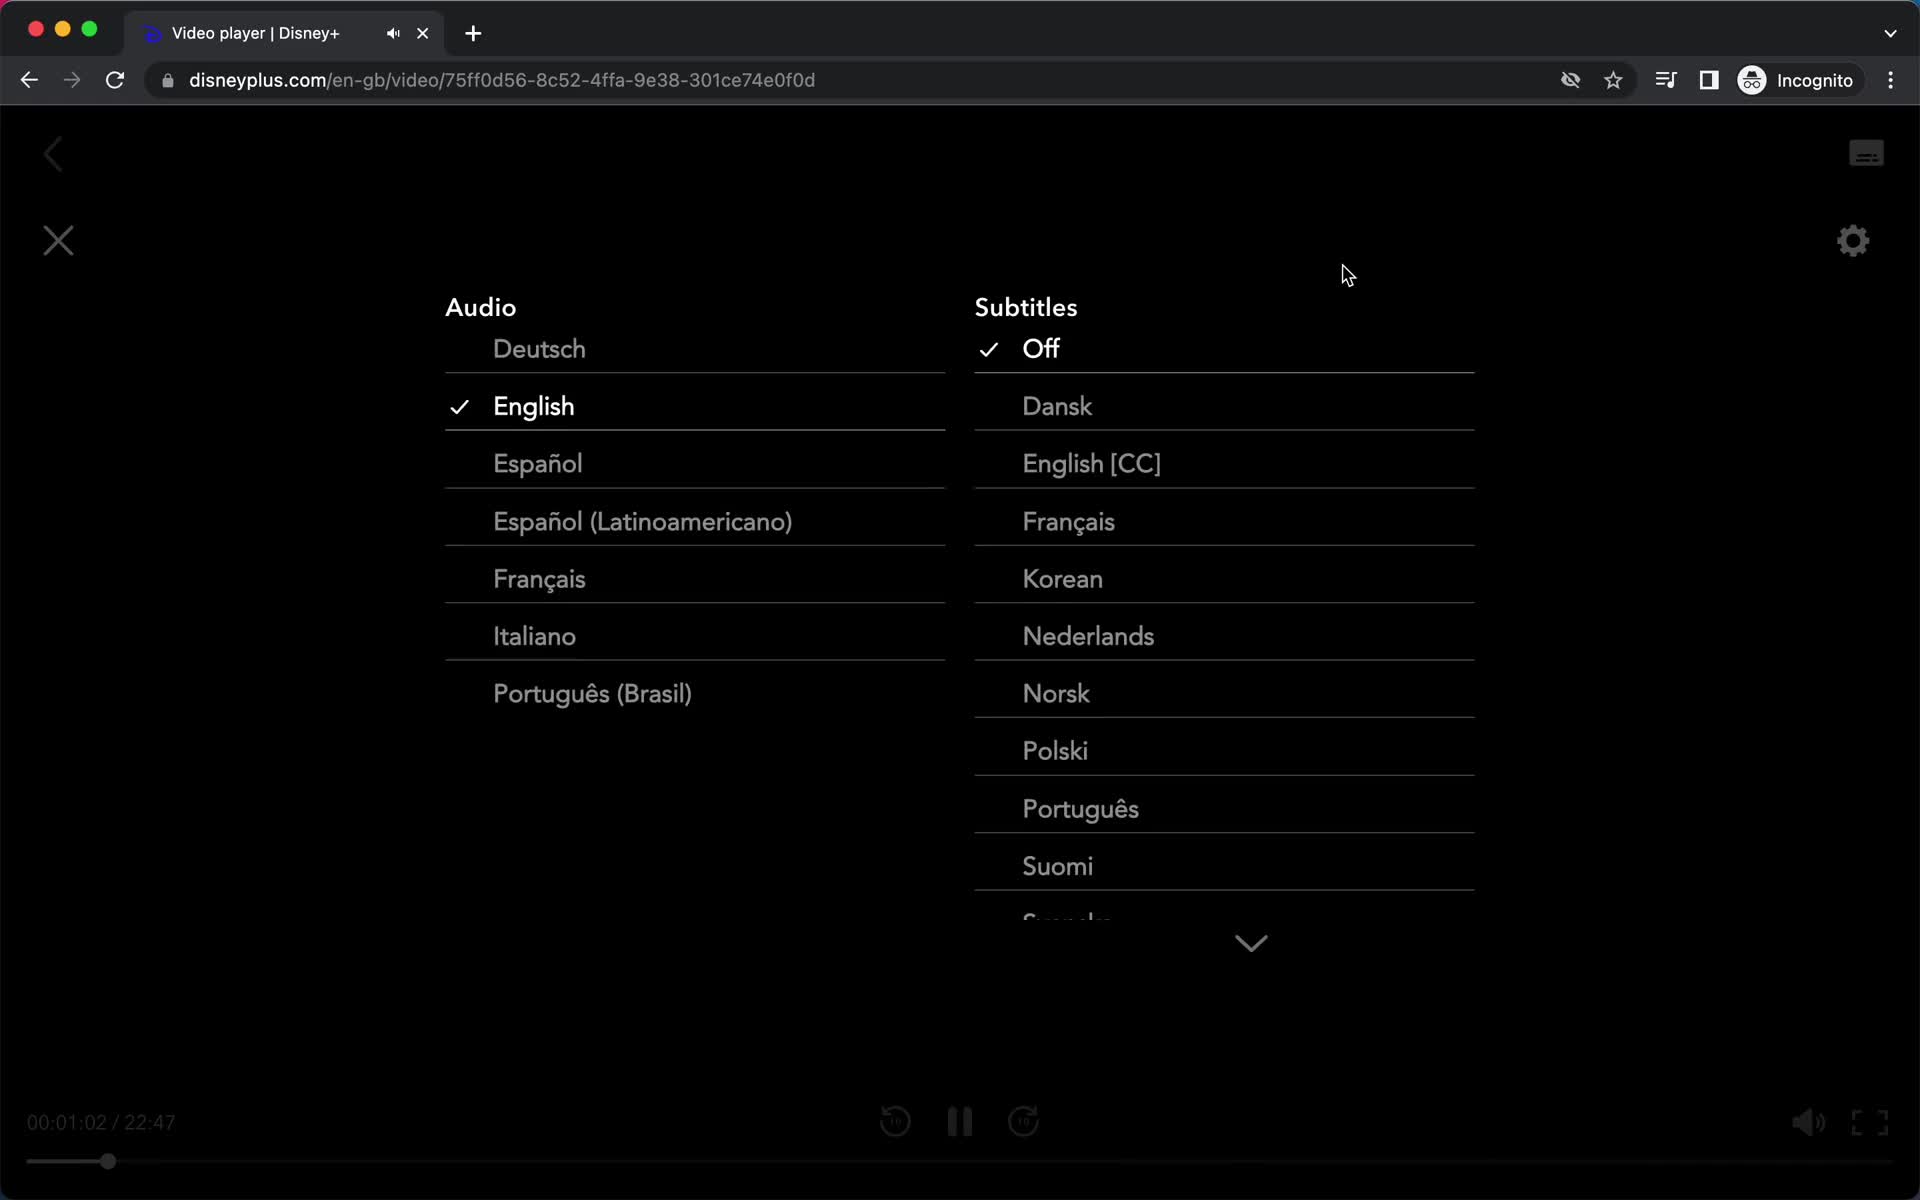1920x1200 pixels.
Task: Click the back arrow navigation icon
Action: 53,152
